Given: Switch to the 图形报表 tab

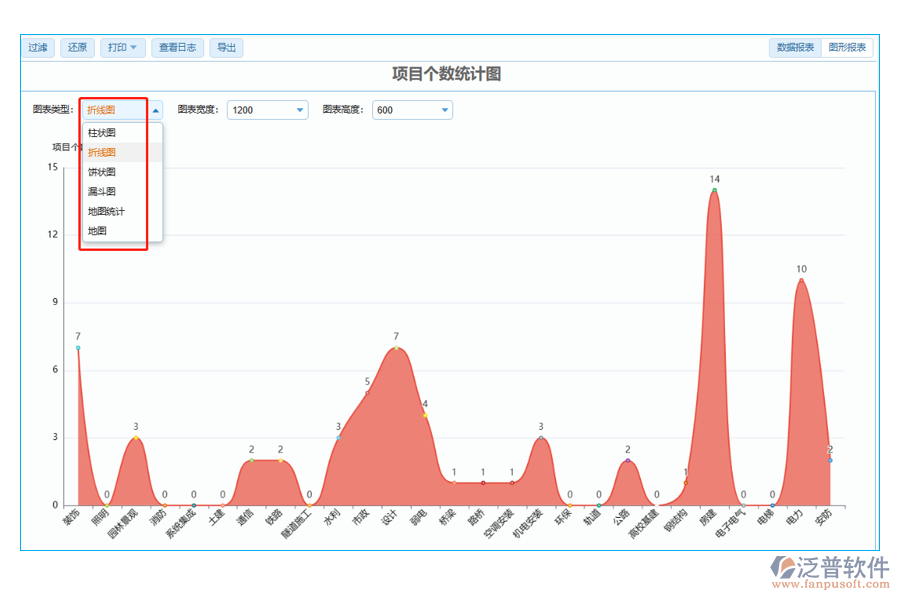Looking at the screenshot, I should [847, 48].
